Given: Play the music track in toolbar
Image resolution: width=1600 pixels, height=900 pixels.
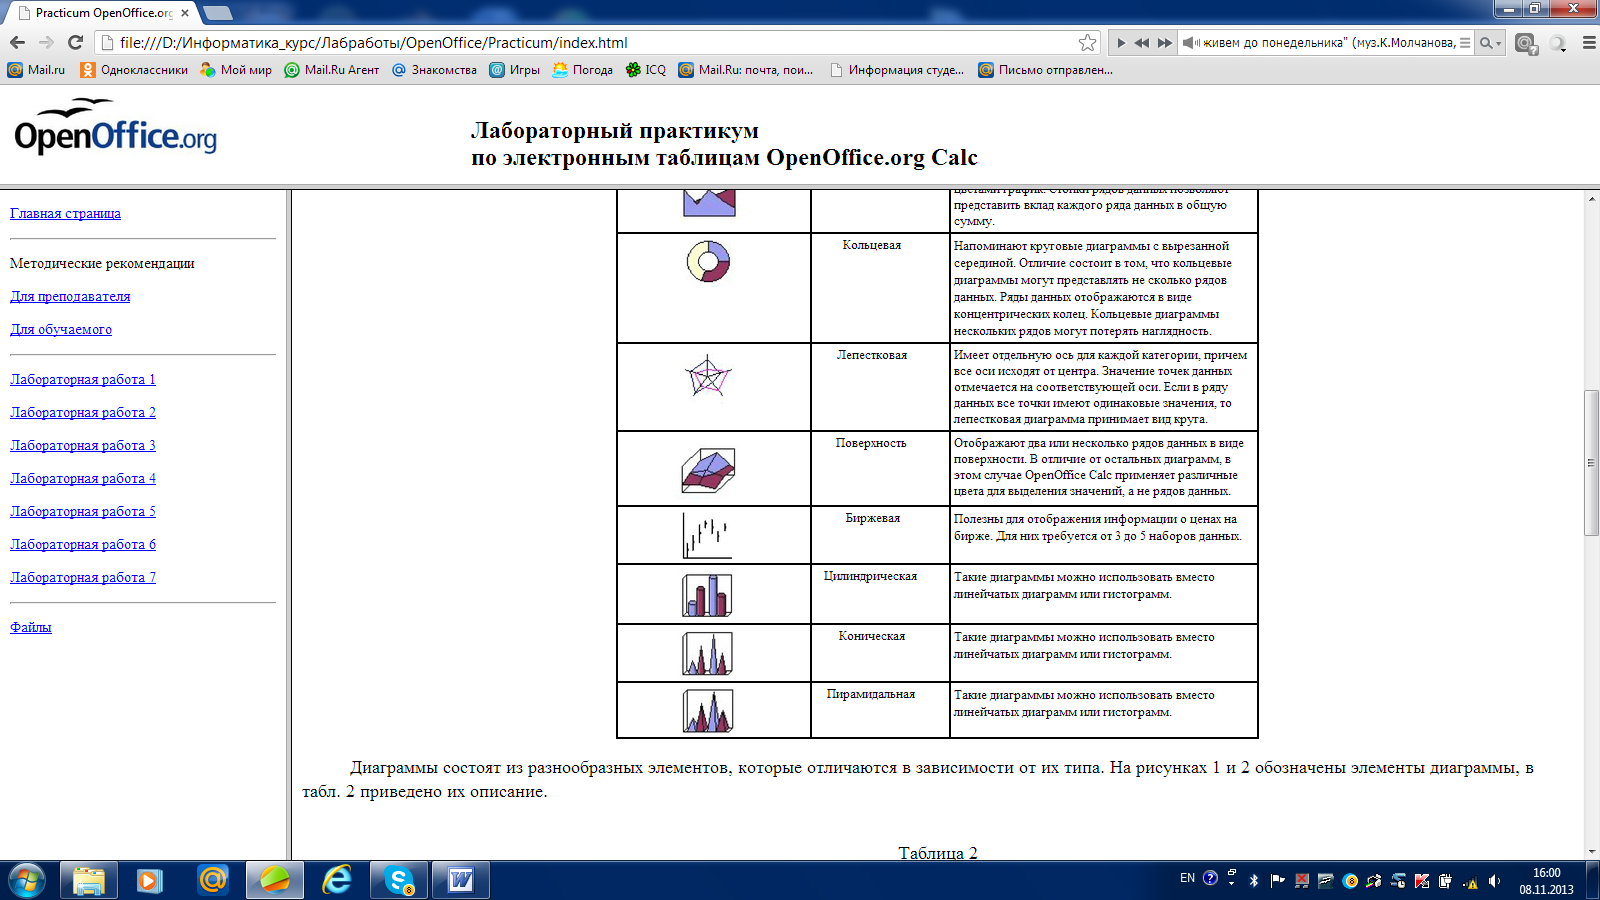Looking at the screenshot, I should click(1121, 43).
